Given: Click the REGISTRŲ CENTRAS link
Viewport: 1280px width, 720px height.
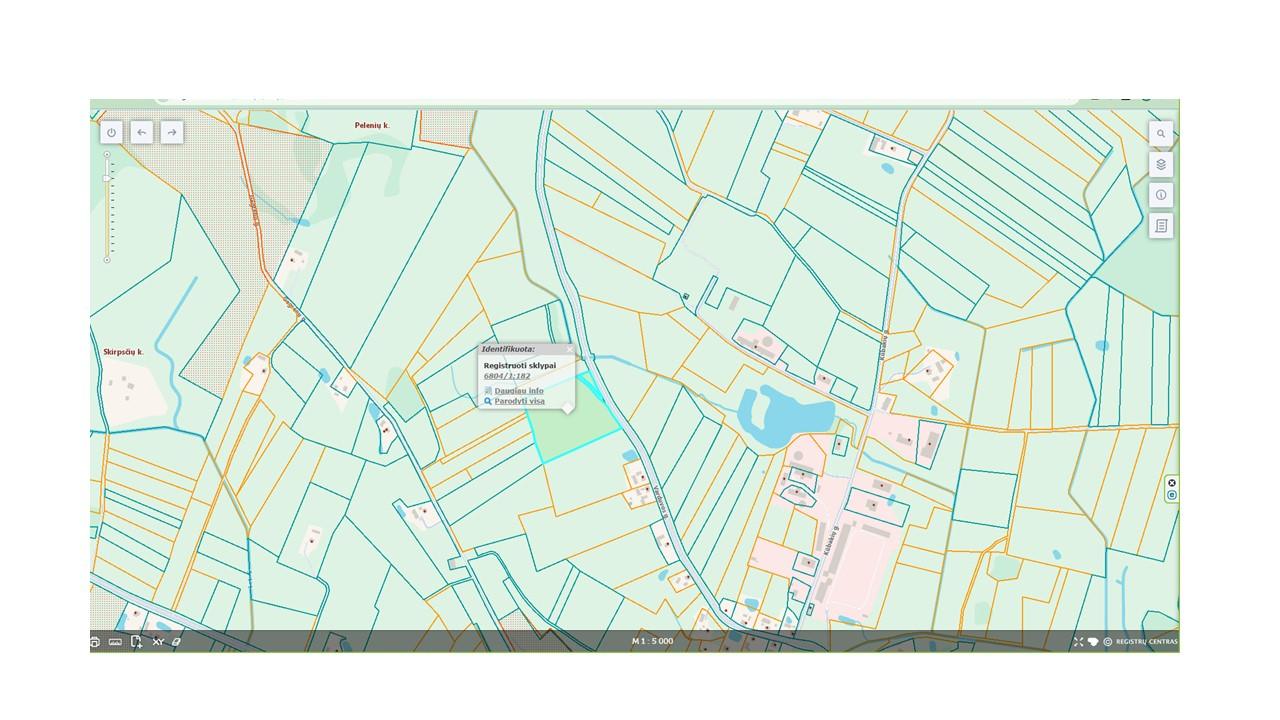Looking at the screenshot, I should click(x=1147, y=642).
